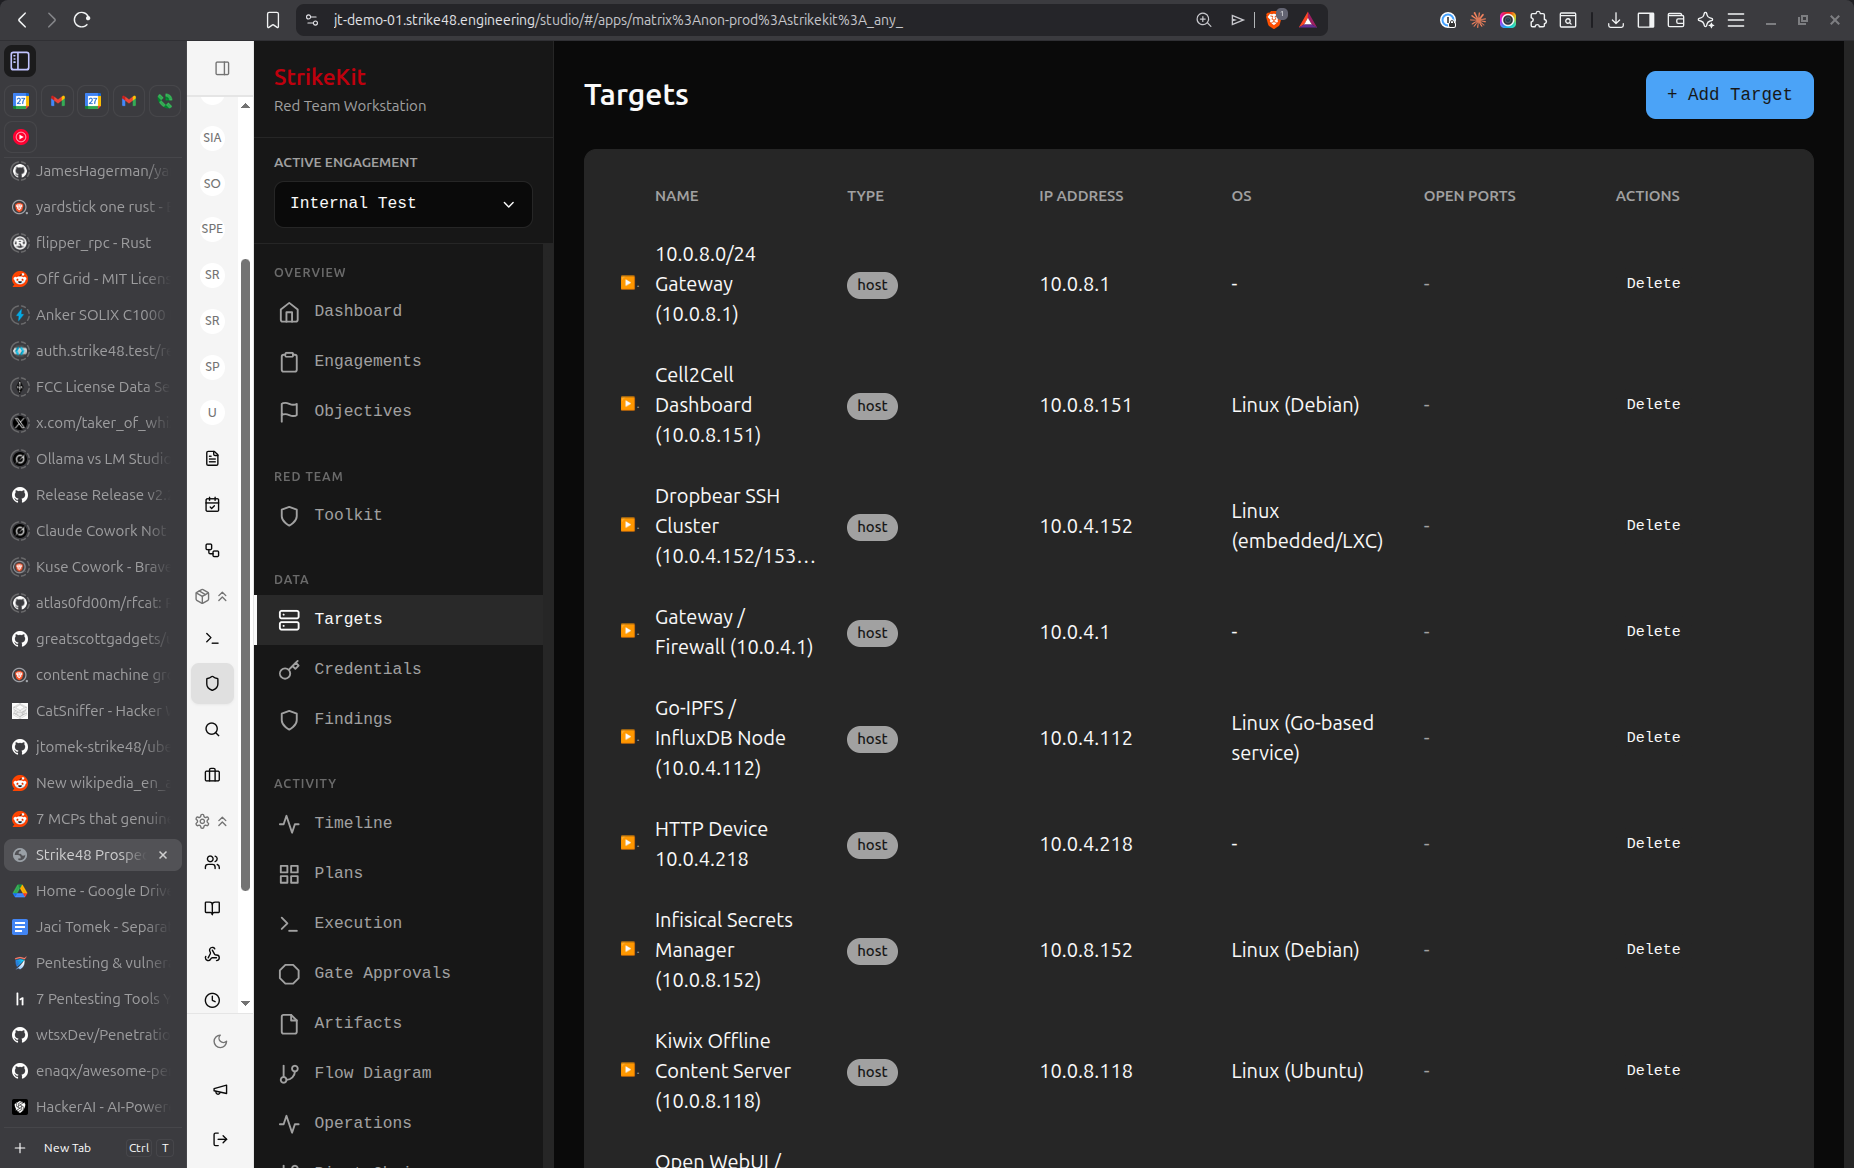
Task: Click the terminal icon in narrow sidebar
Action: [212, 638]
